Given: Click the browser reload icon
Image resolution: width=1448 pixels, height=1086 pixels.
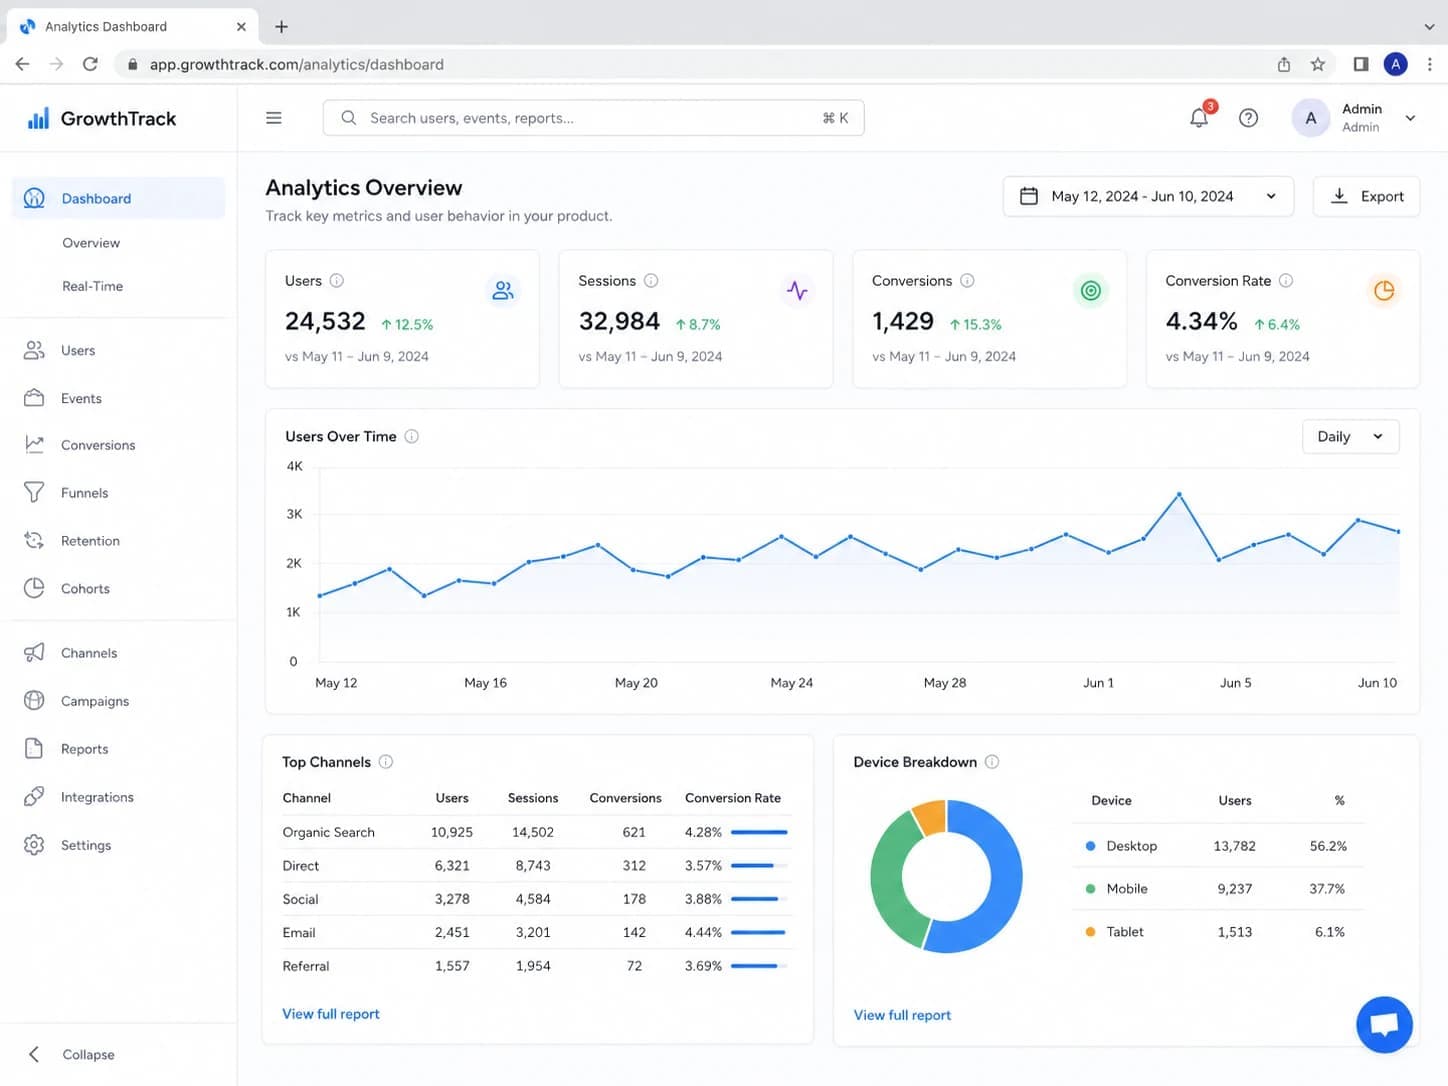Looking at the screenshot, I should 90,64.
